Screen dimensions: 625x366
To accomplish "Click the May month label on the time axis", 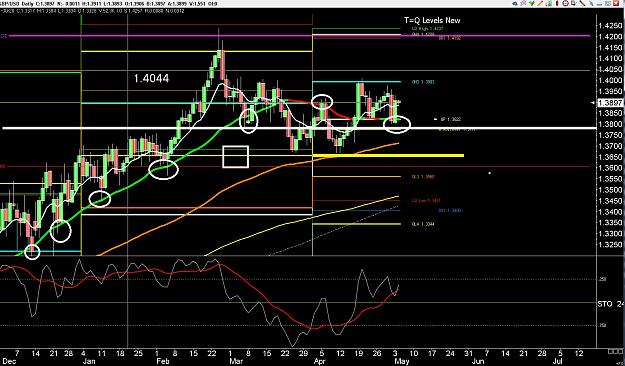I will (x=401, y=361).
